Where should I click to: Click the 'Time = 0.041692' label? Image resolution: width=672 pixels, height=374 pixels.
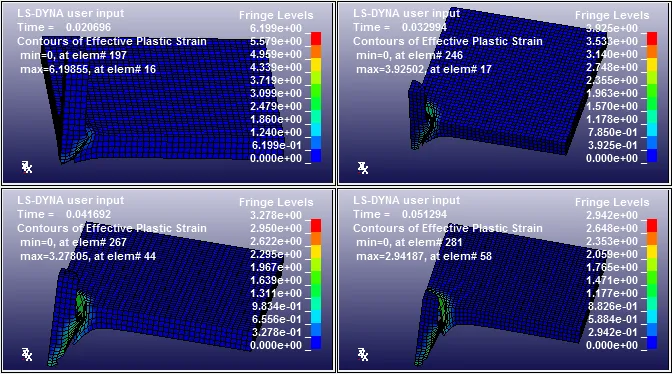(x=64, y=214)
